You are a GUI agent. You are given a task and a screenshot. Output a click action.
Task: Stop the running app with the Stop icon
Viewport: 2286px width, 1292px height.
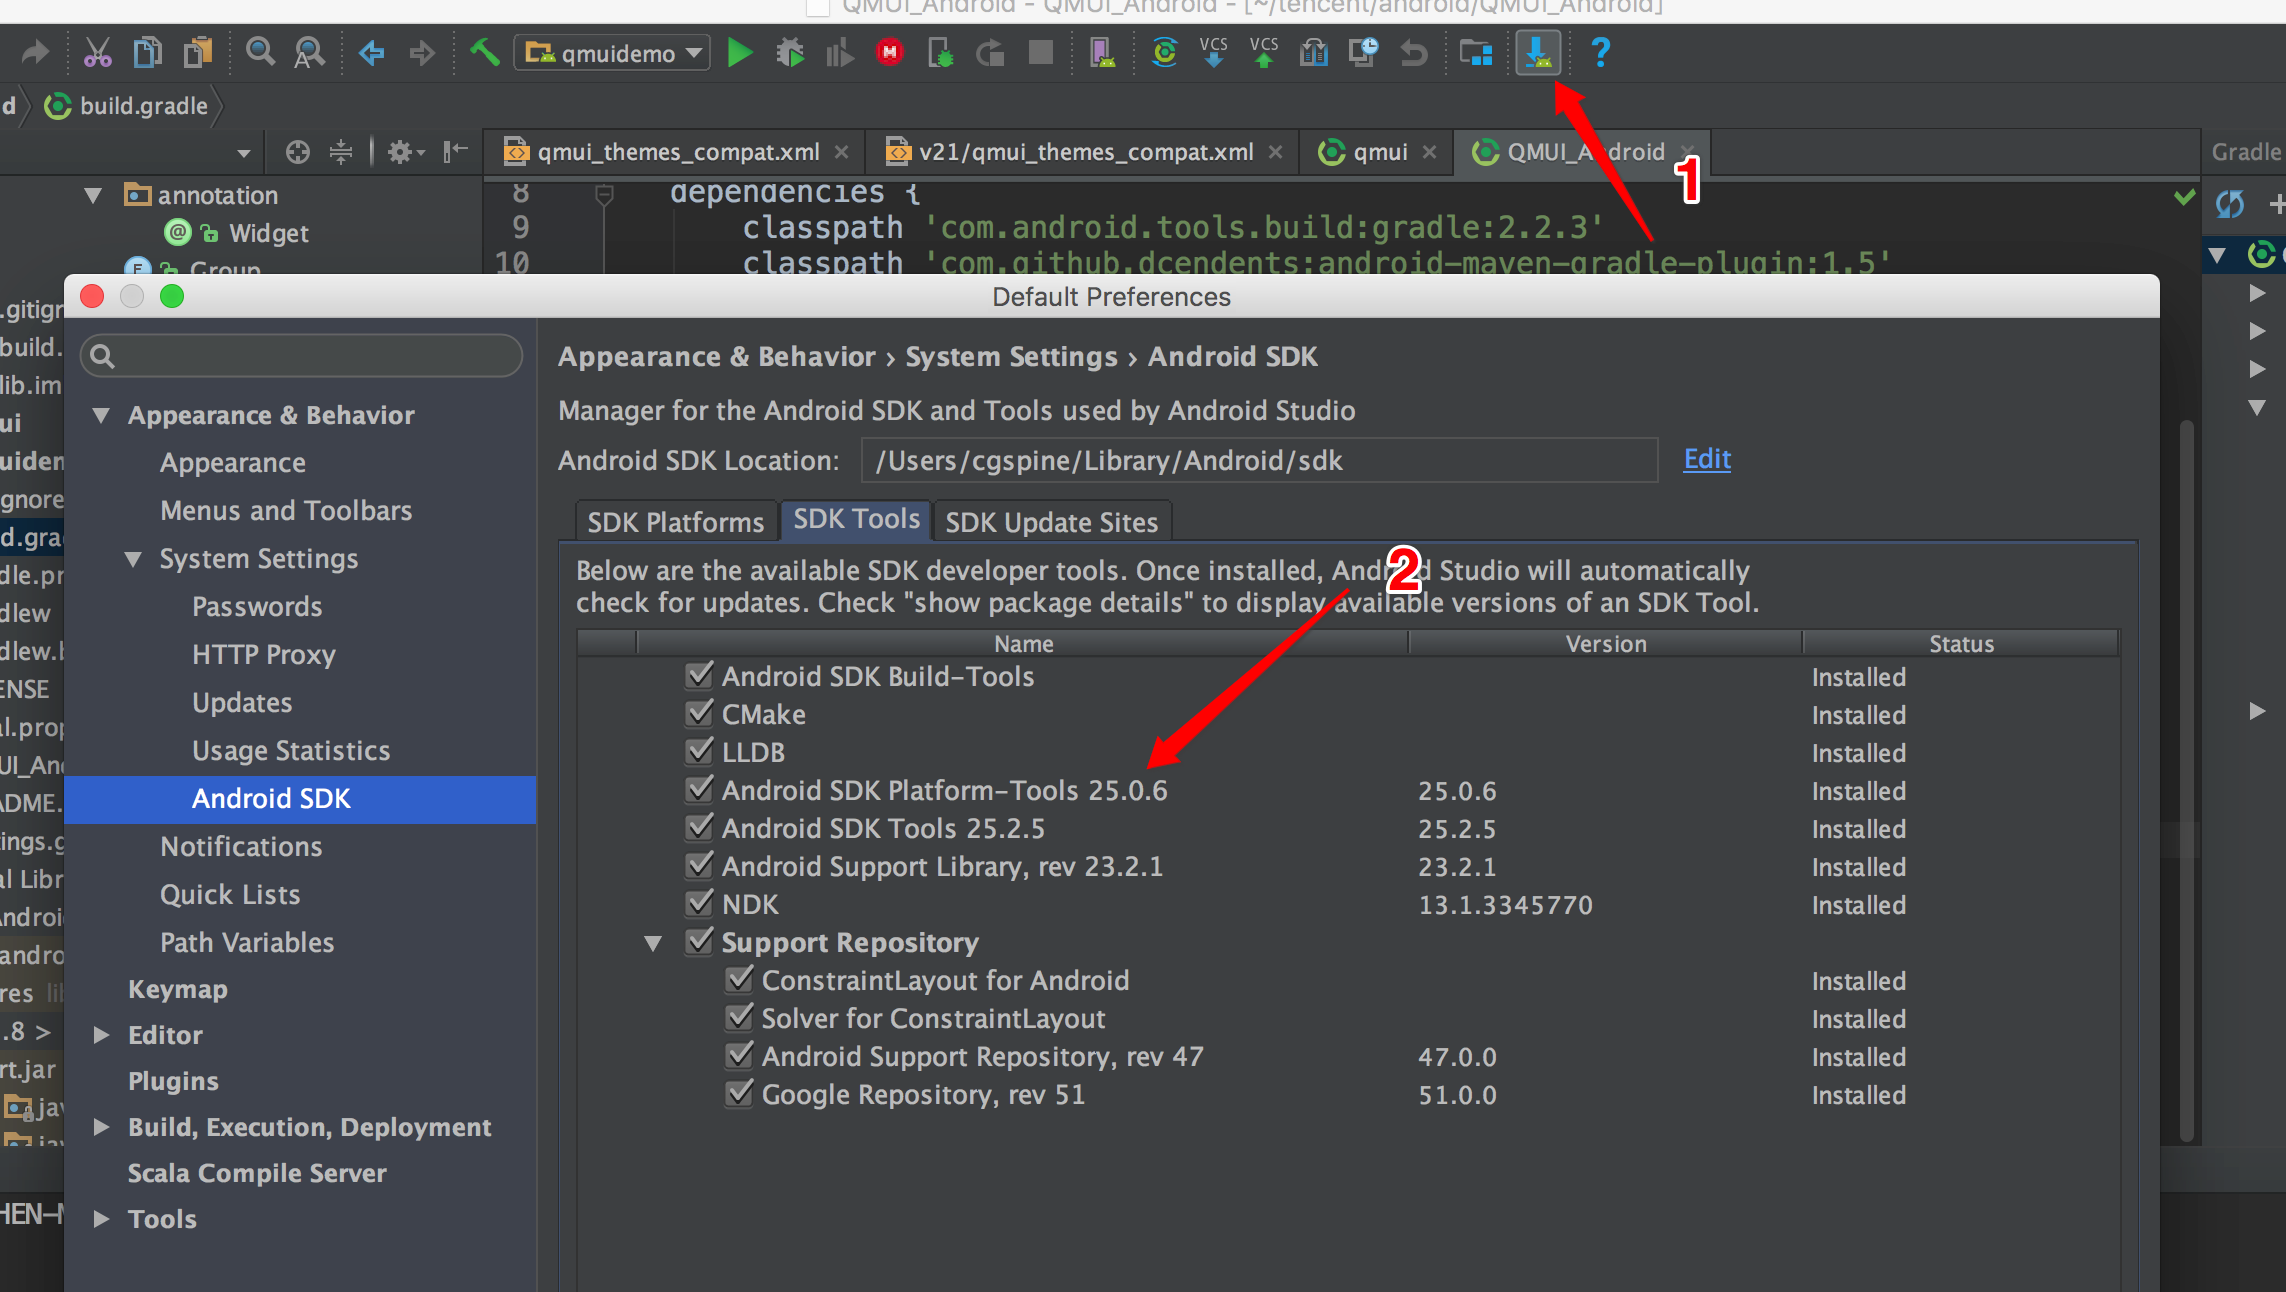tap(1040, 53)
